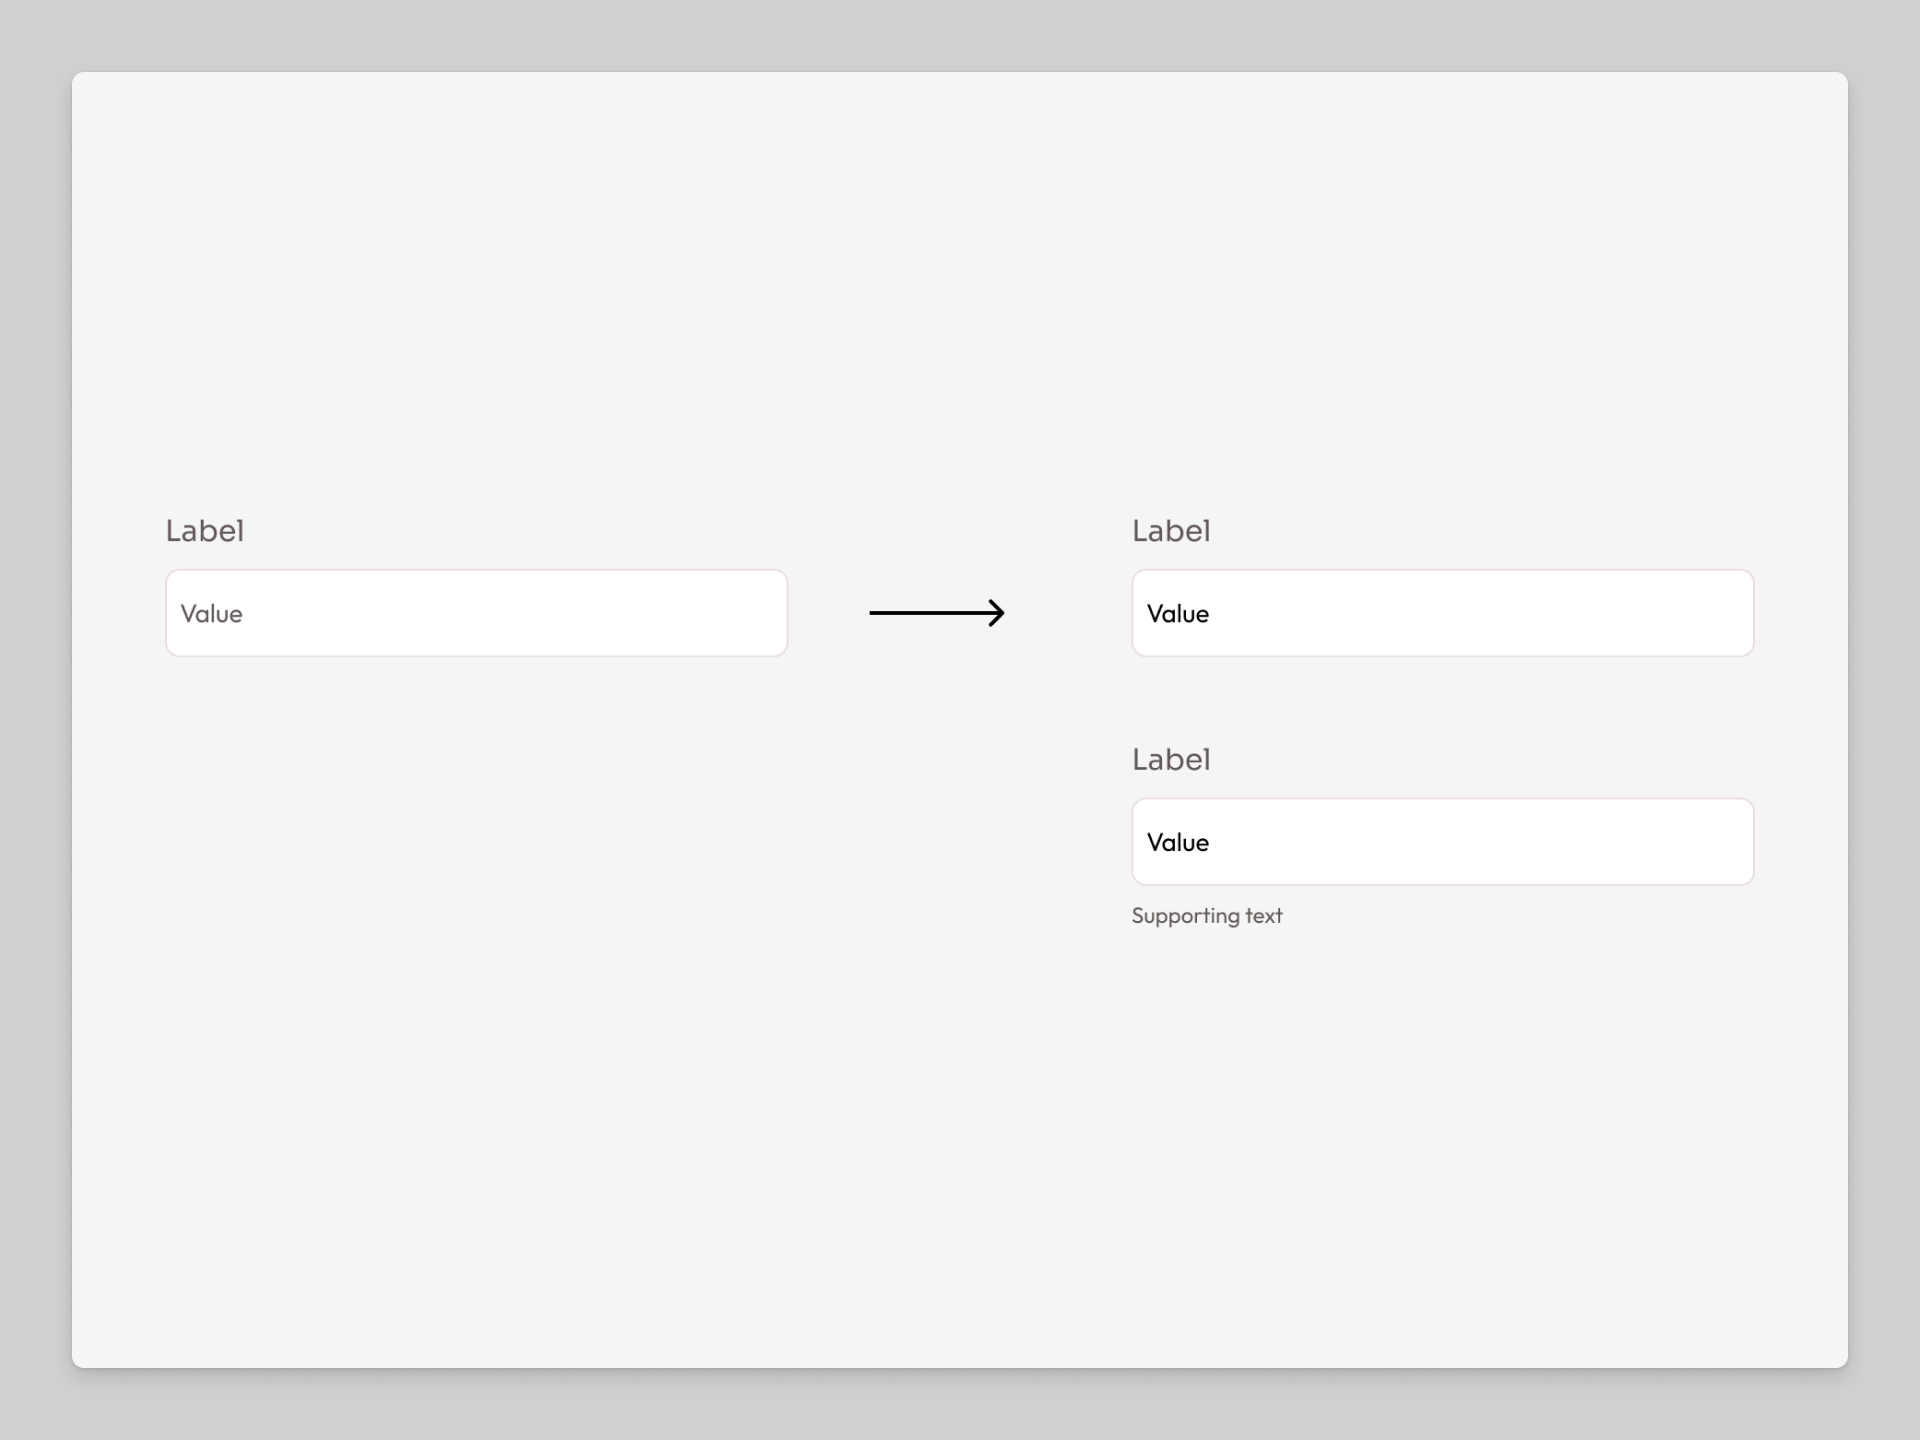Click the Supporting text helper caption
Viewport: 1920px width, 1440px height.
(x=1206, y=916)
